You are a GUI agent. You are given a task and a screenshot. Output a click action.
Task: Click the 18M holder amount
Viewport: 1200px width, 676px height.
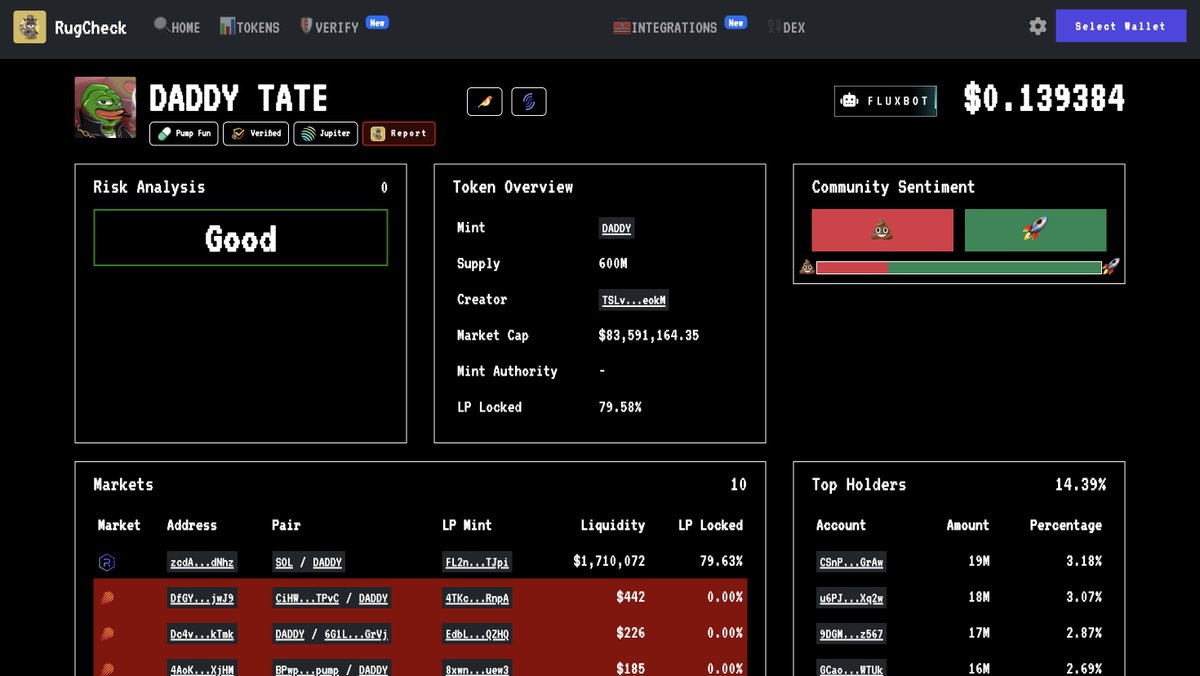coord(978,598)
